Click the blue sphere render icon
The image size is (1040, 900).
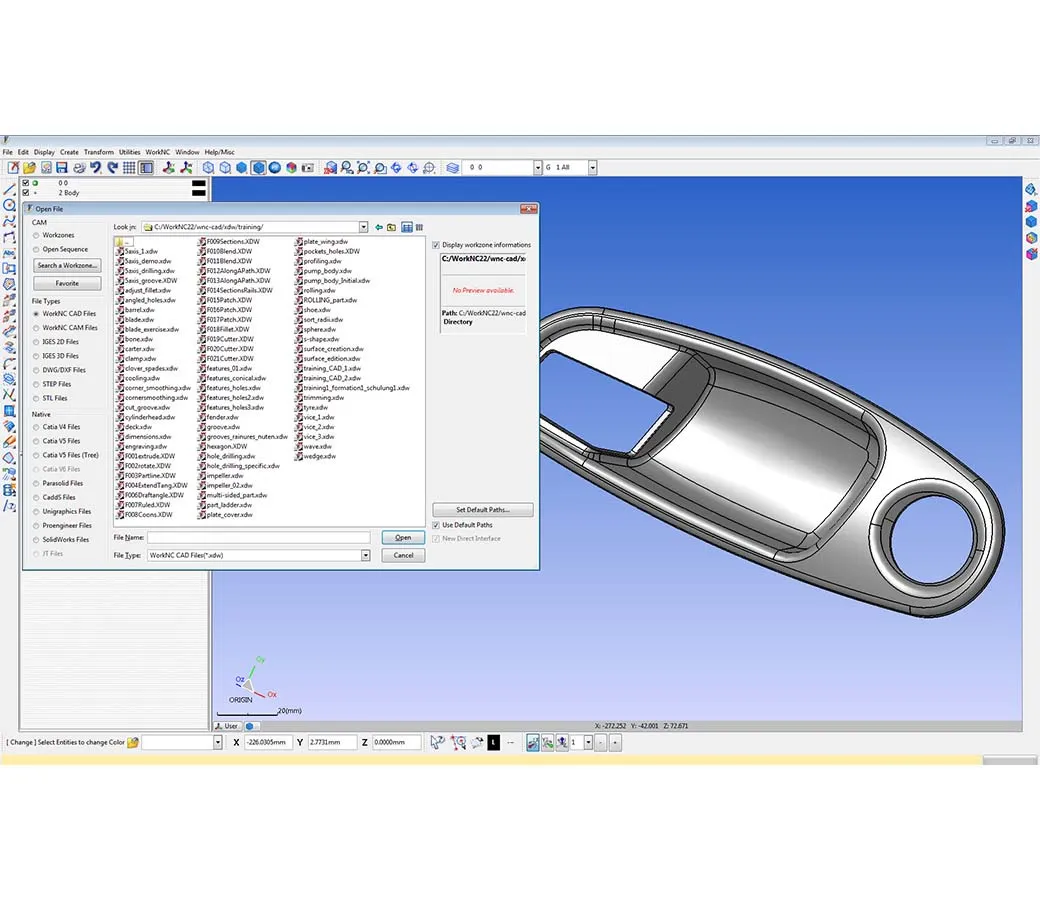coord(275,168)
